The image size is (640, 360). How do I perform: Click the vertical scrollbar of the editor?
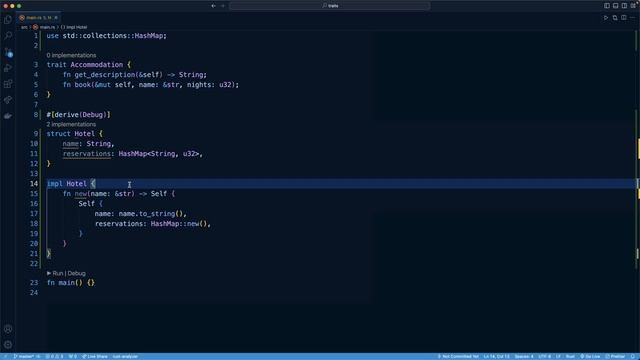pyautogui.click(x=638, y=192)
